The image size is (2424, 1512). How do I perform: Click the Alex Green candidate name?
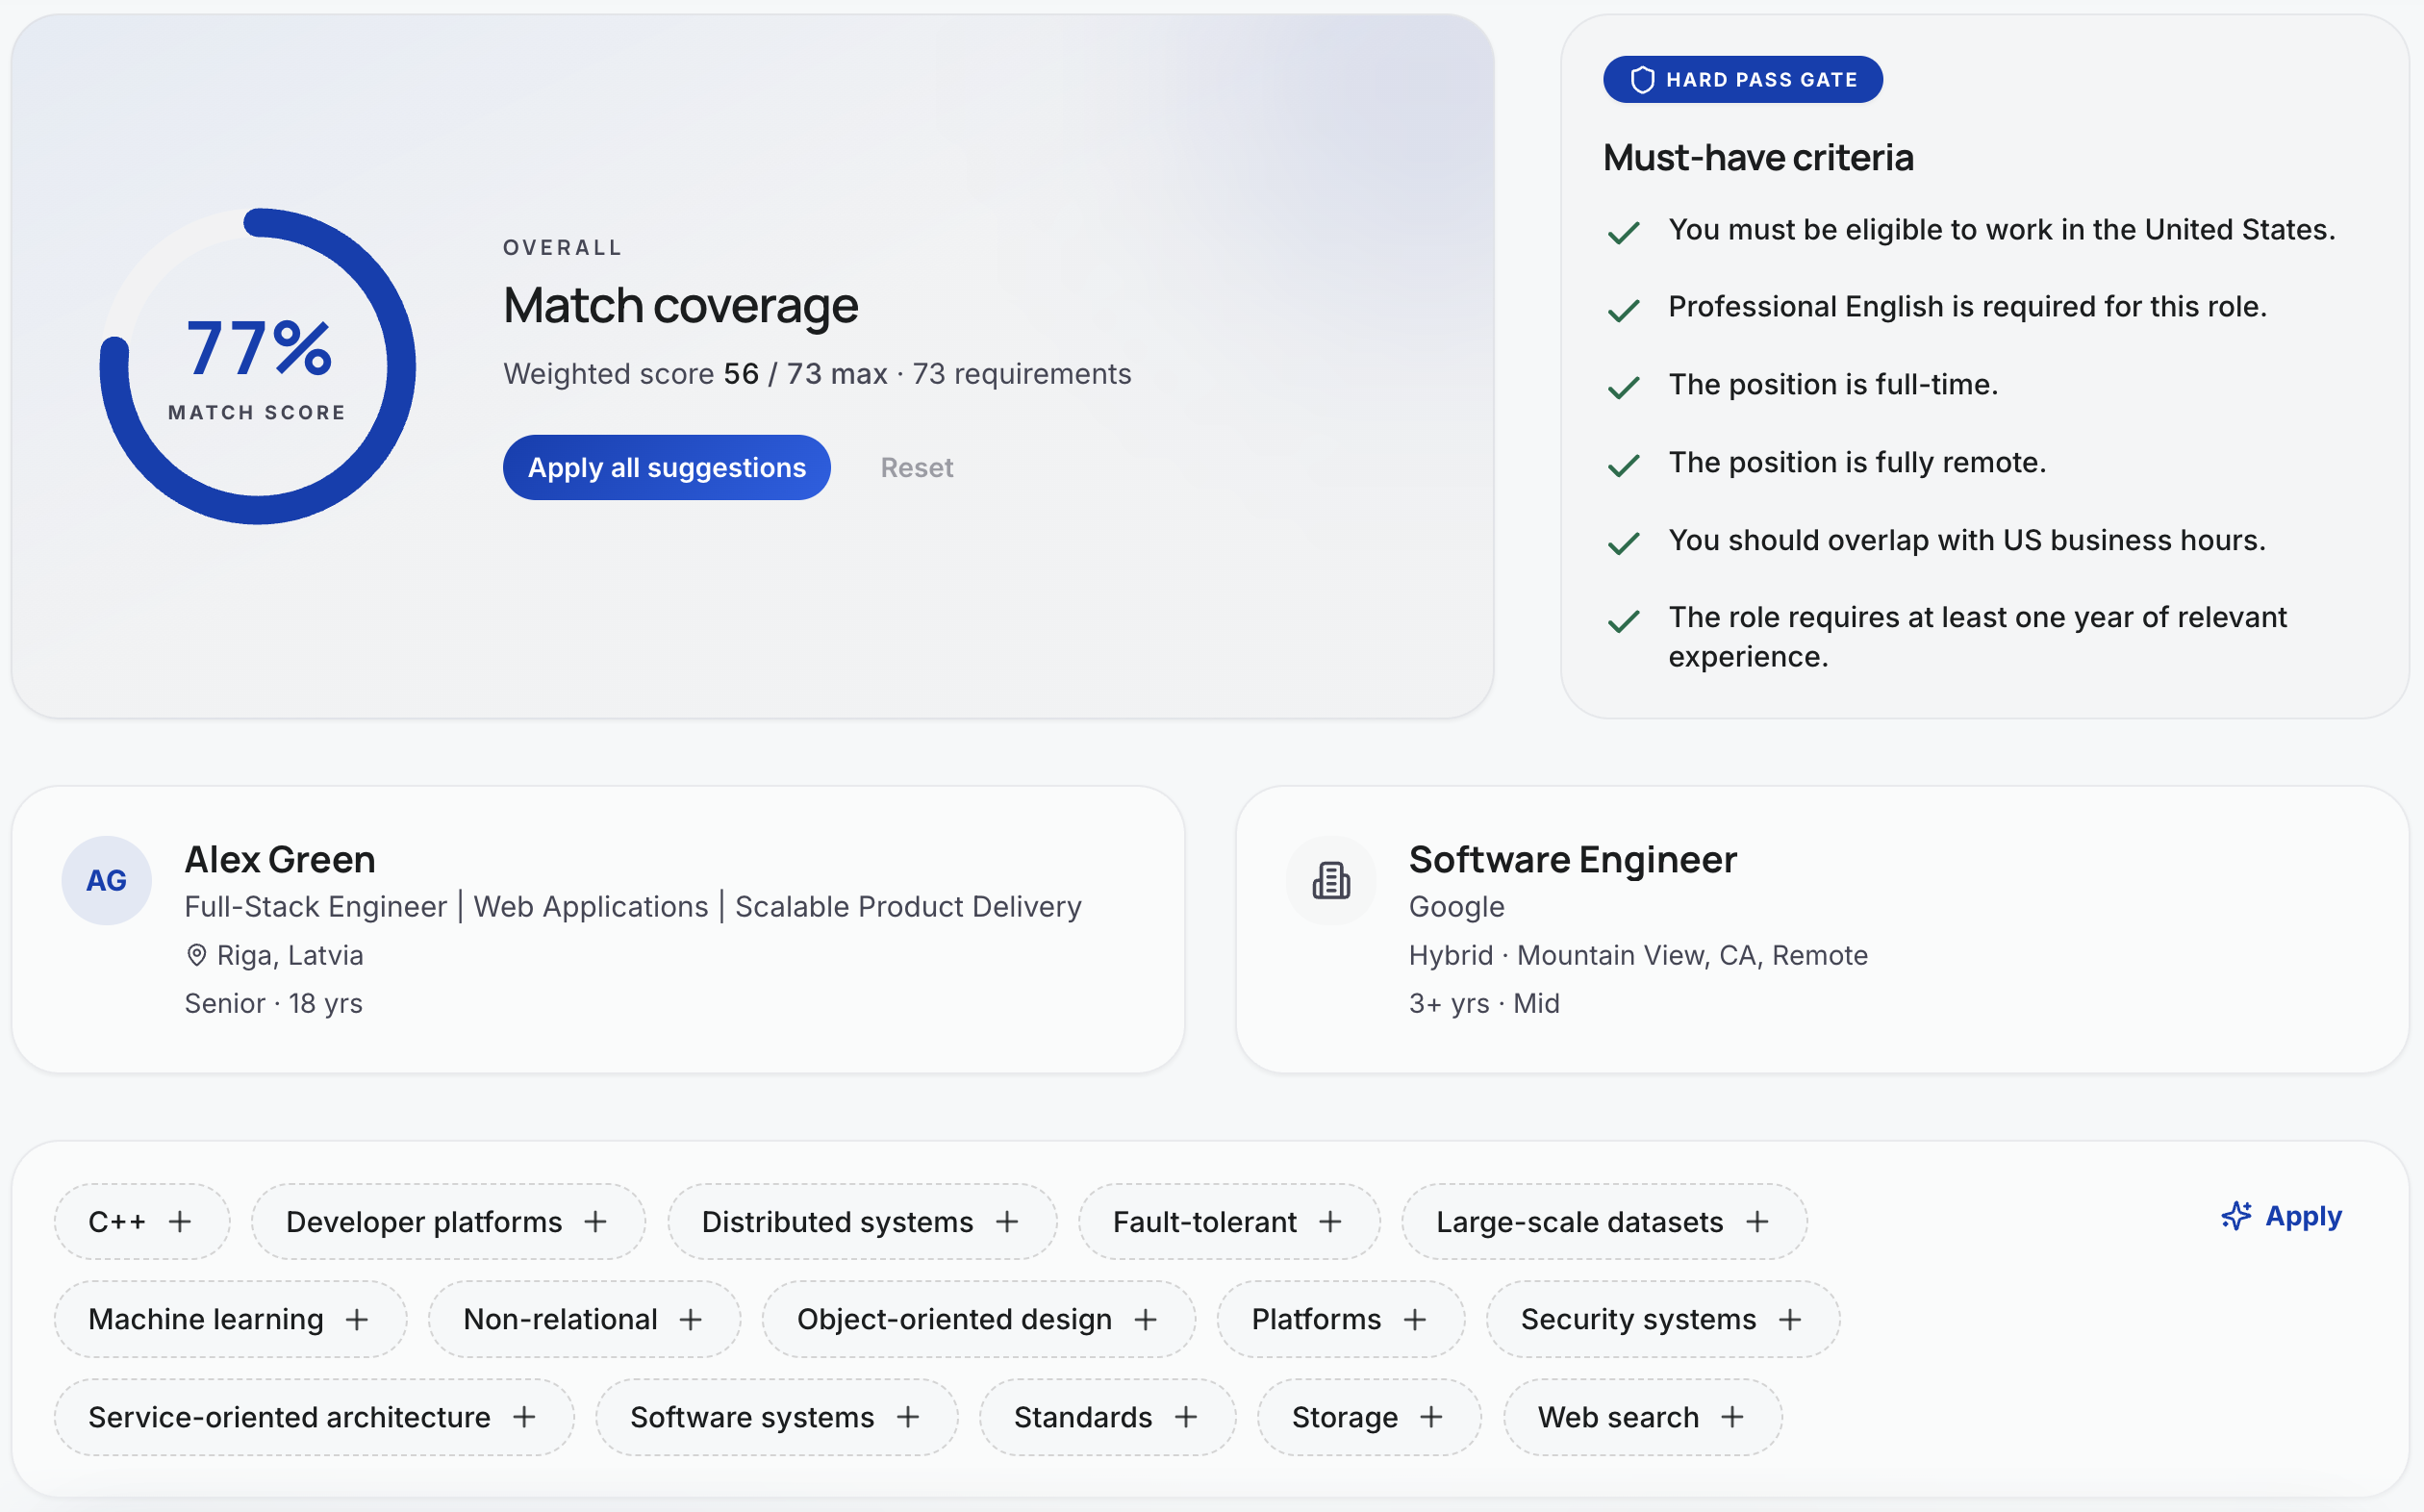[x=280, y=859]
